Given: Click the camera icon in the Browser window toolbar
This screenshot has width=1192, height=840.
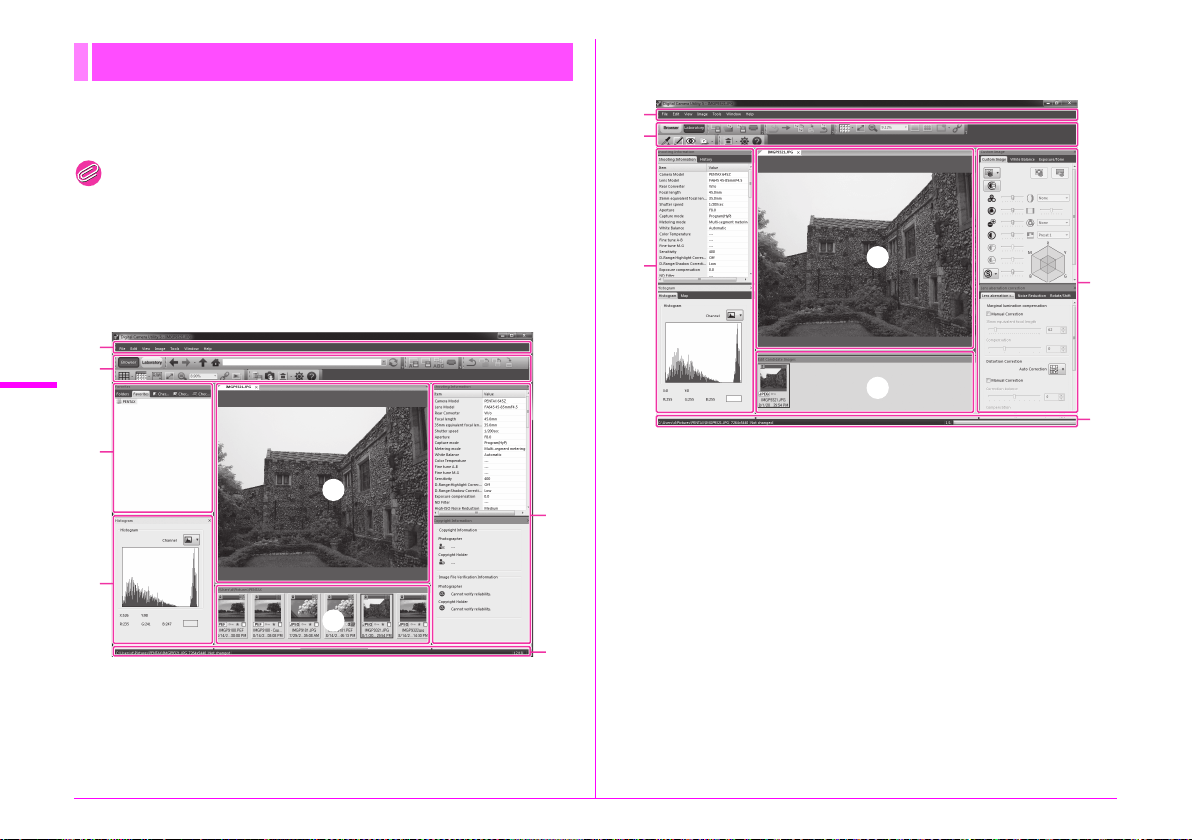Looking at the screenshot, I should point(270,376).
